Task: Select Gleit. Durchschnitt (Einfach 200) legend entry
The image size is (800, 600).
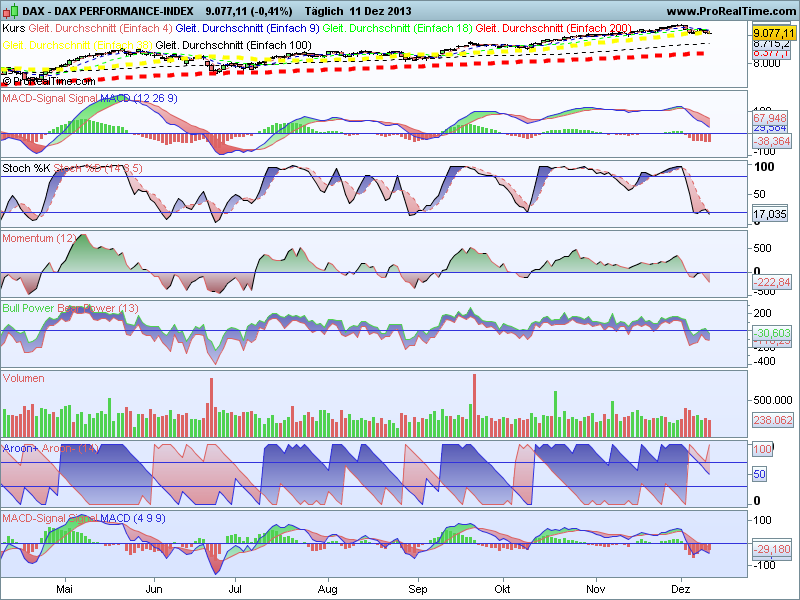Action: pyautogui.click(x=554, y=28)
